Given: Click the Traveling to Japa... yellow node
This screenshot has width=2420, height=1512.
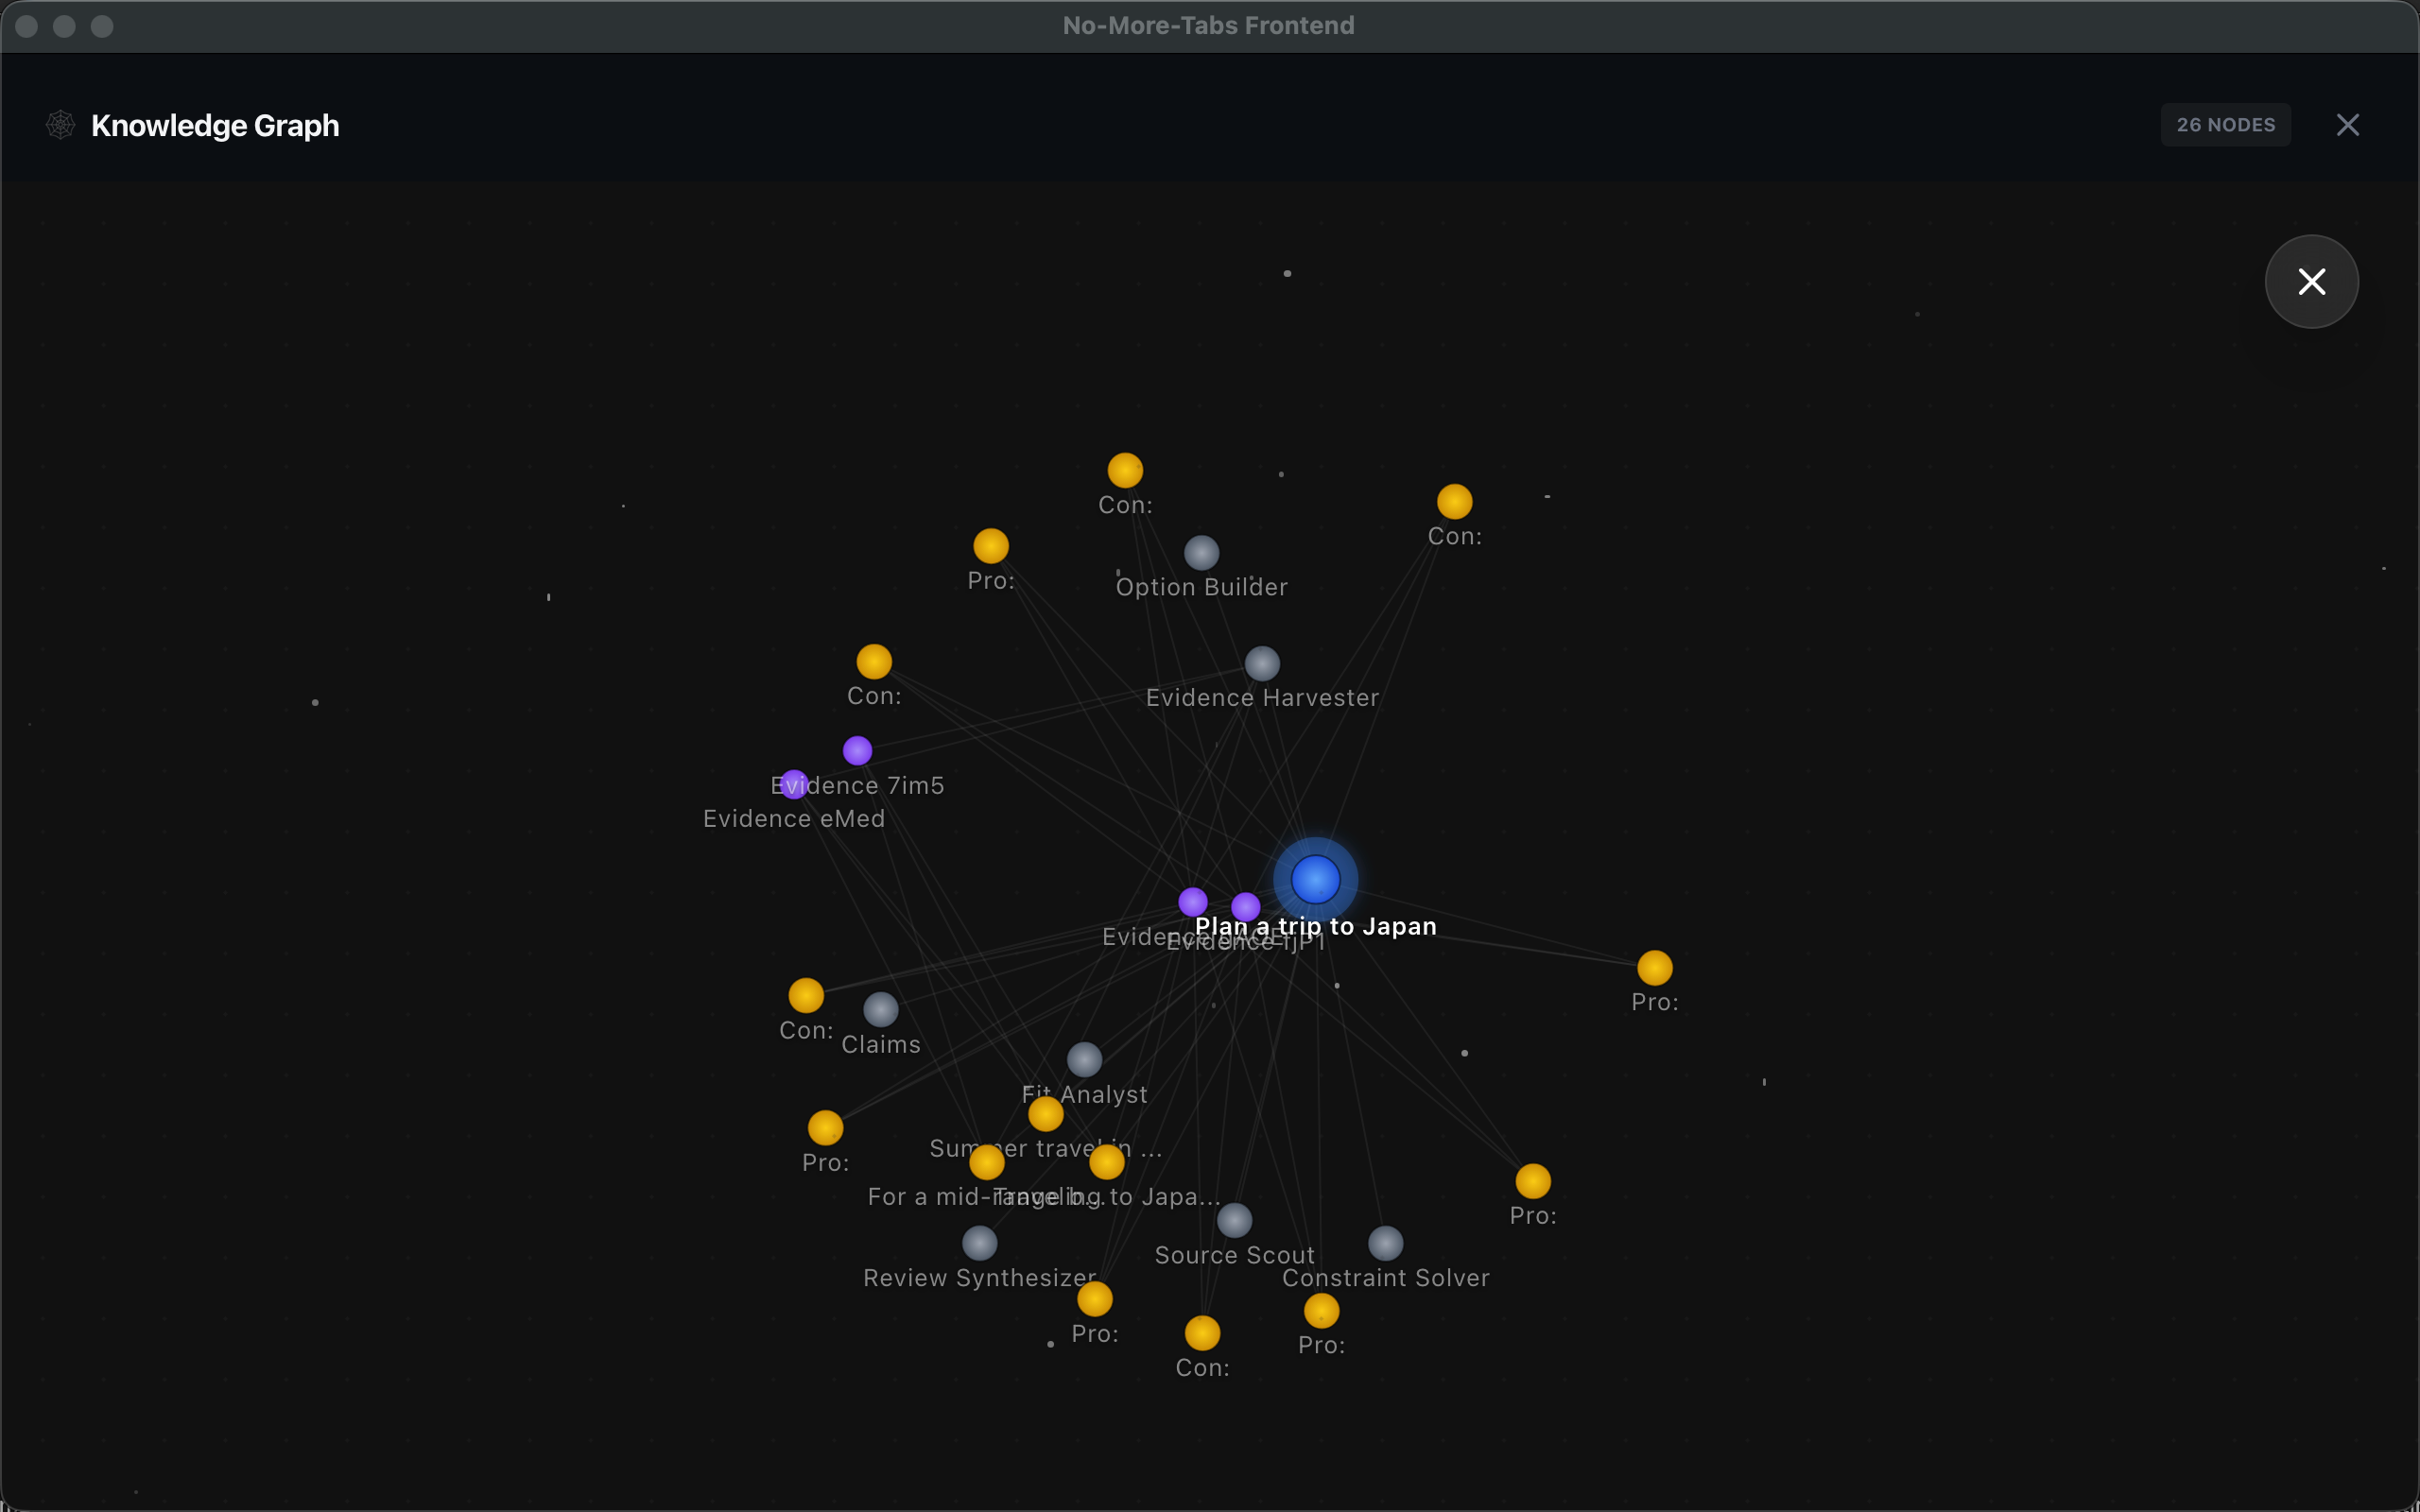Looking at the screenshot, I should (x=1106, y=1162).
